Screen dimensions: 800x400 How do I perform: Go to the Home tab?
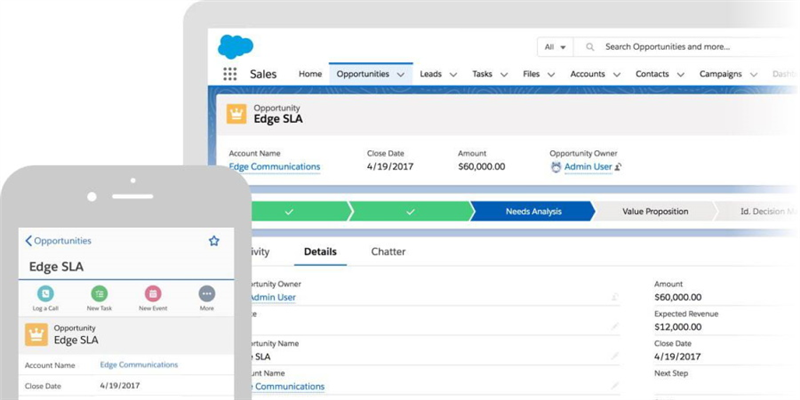tap(310, 74)
